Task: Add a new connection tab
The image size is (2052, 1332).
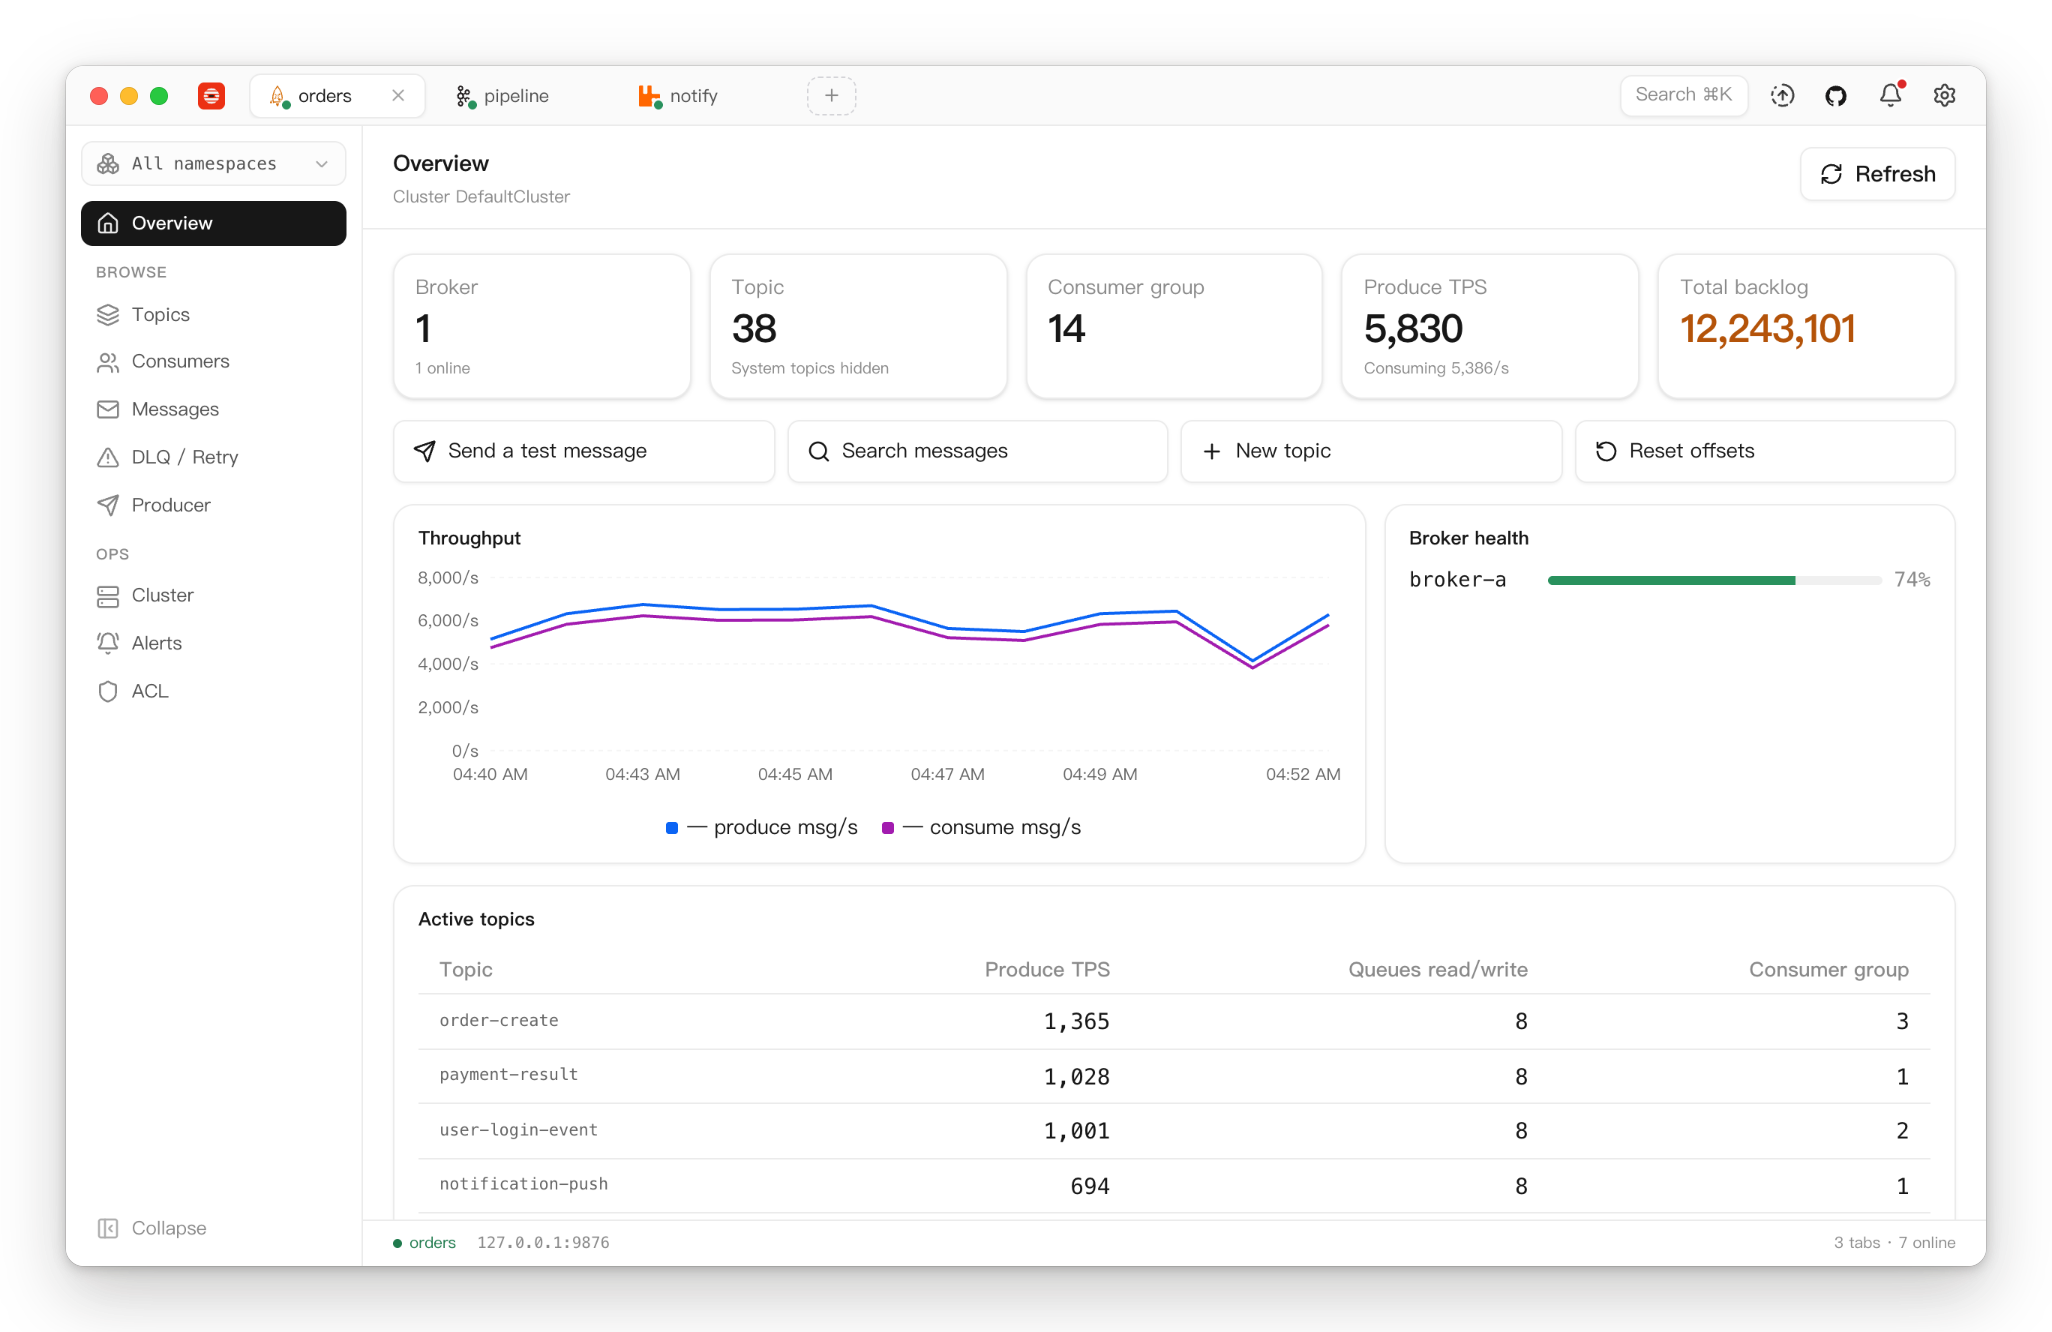Action: (831, 95)
